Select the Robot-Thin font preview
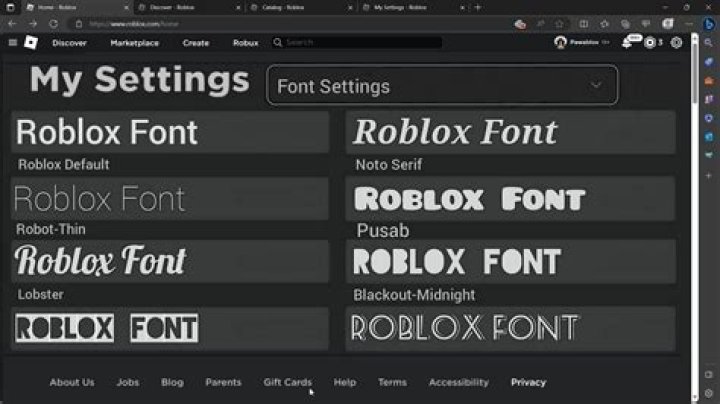This screenshot has height=404, width=720. click(x=170, y=198)
